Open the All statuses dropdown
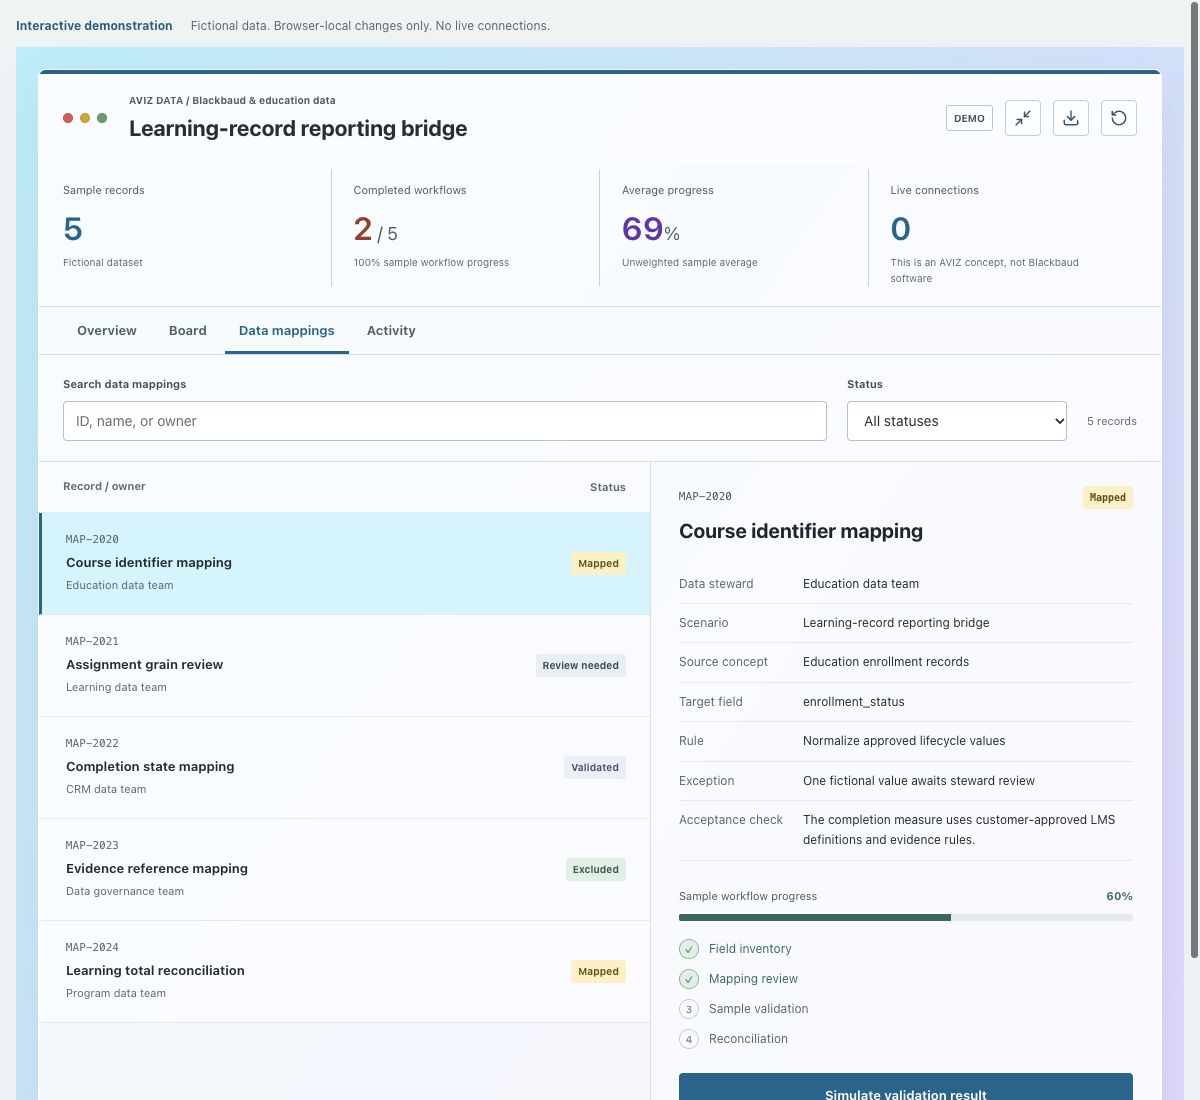 957,421
